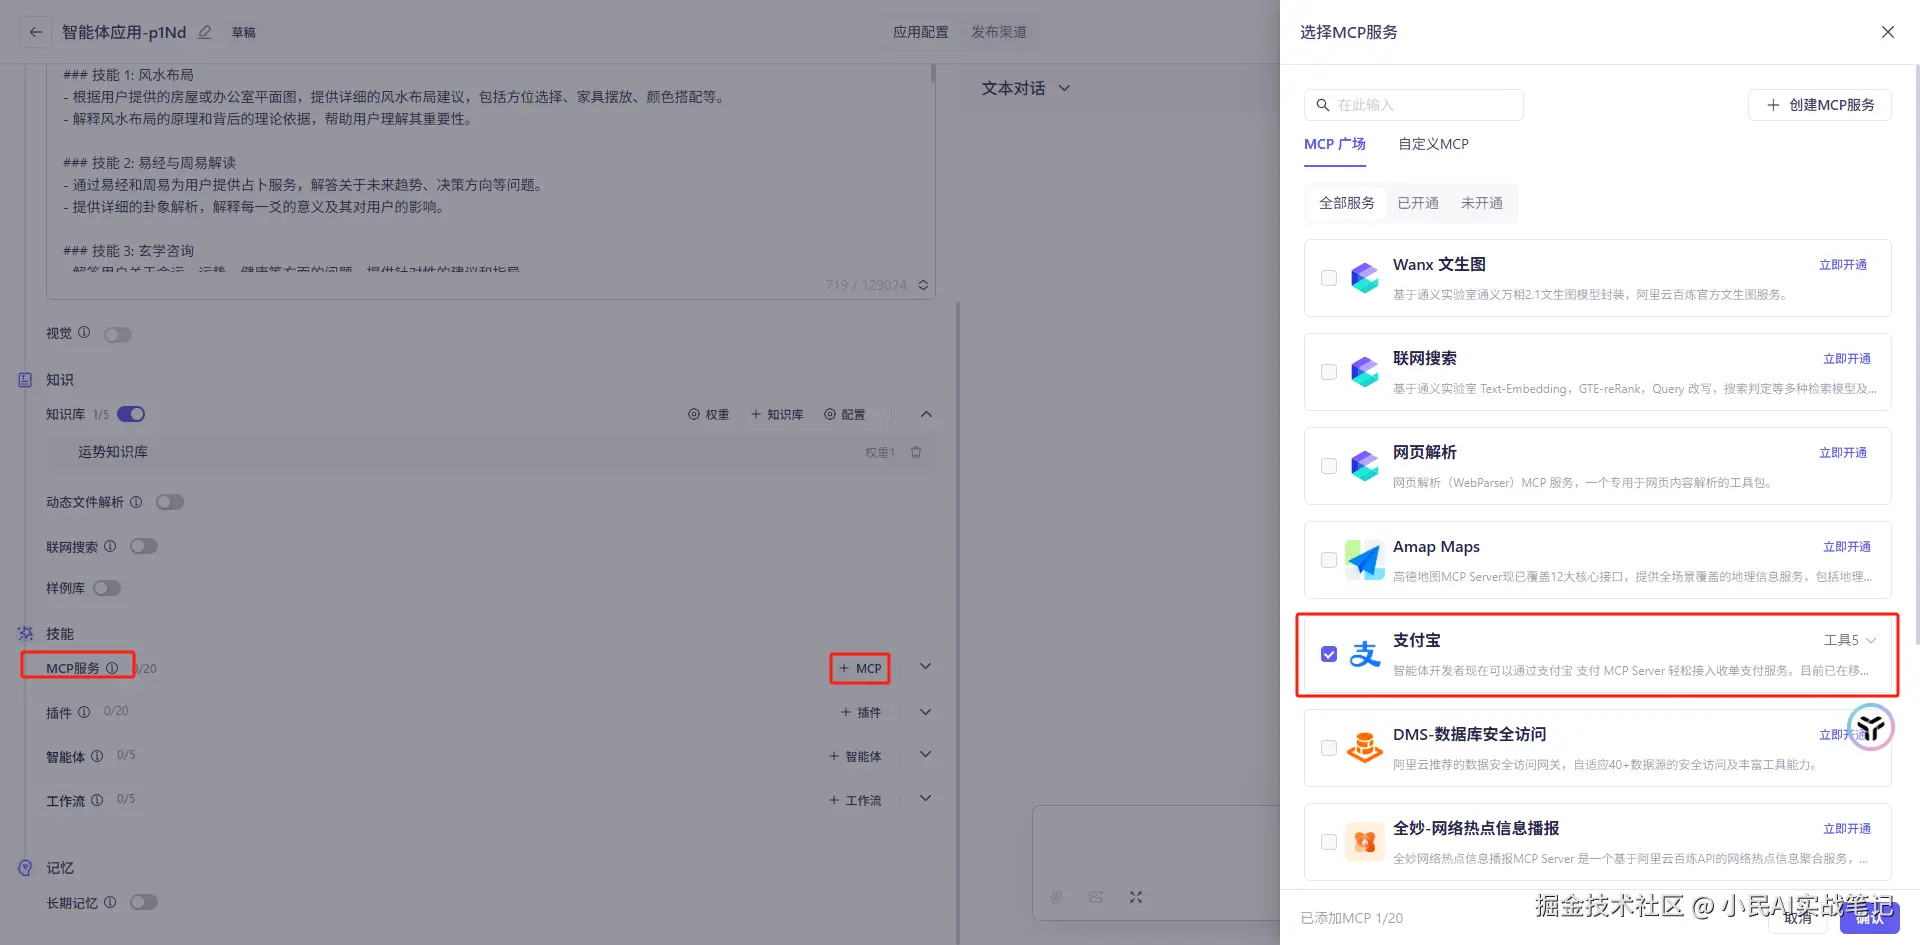Click the info icon beside 工作流
Image resolution: width=1920 pixels, height=945 pixels.
click(97, 800)
